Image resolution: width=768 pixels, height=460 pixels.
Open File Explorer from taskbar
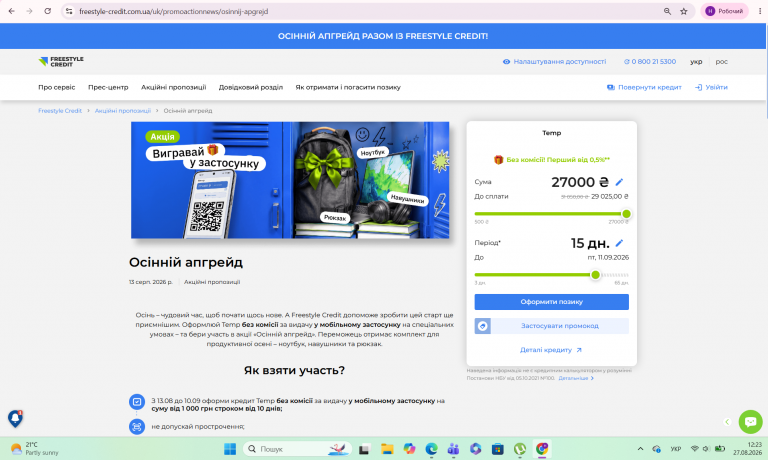(387, 449)
